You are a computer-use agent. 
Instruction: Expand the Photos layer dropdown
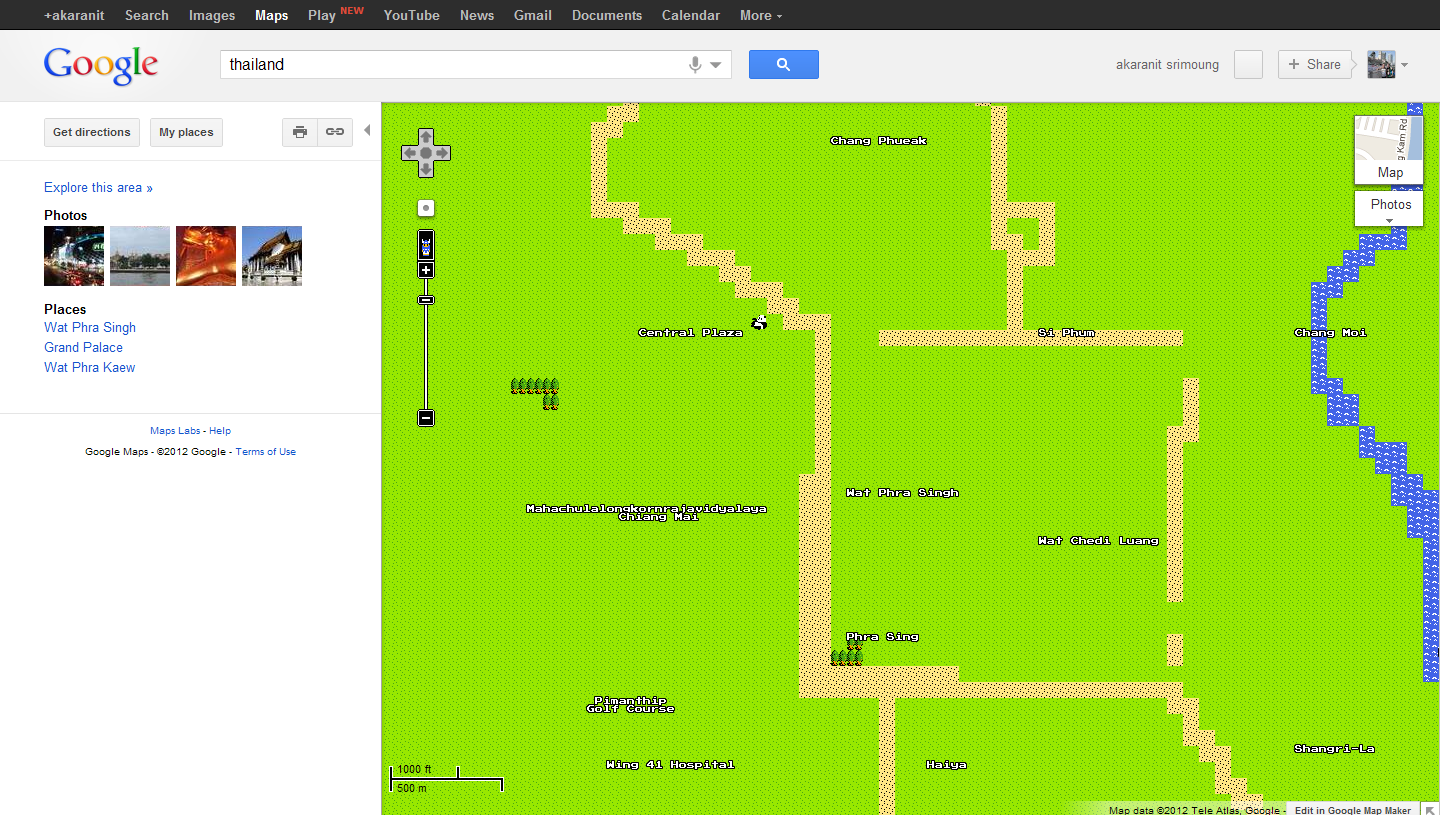click(1389, 209)
